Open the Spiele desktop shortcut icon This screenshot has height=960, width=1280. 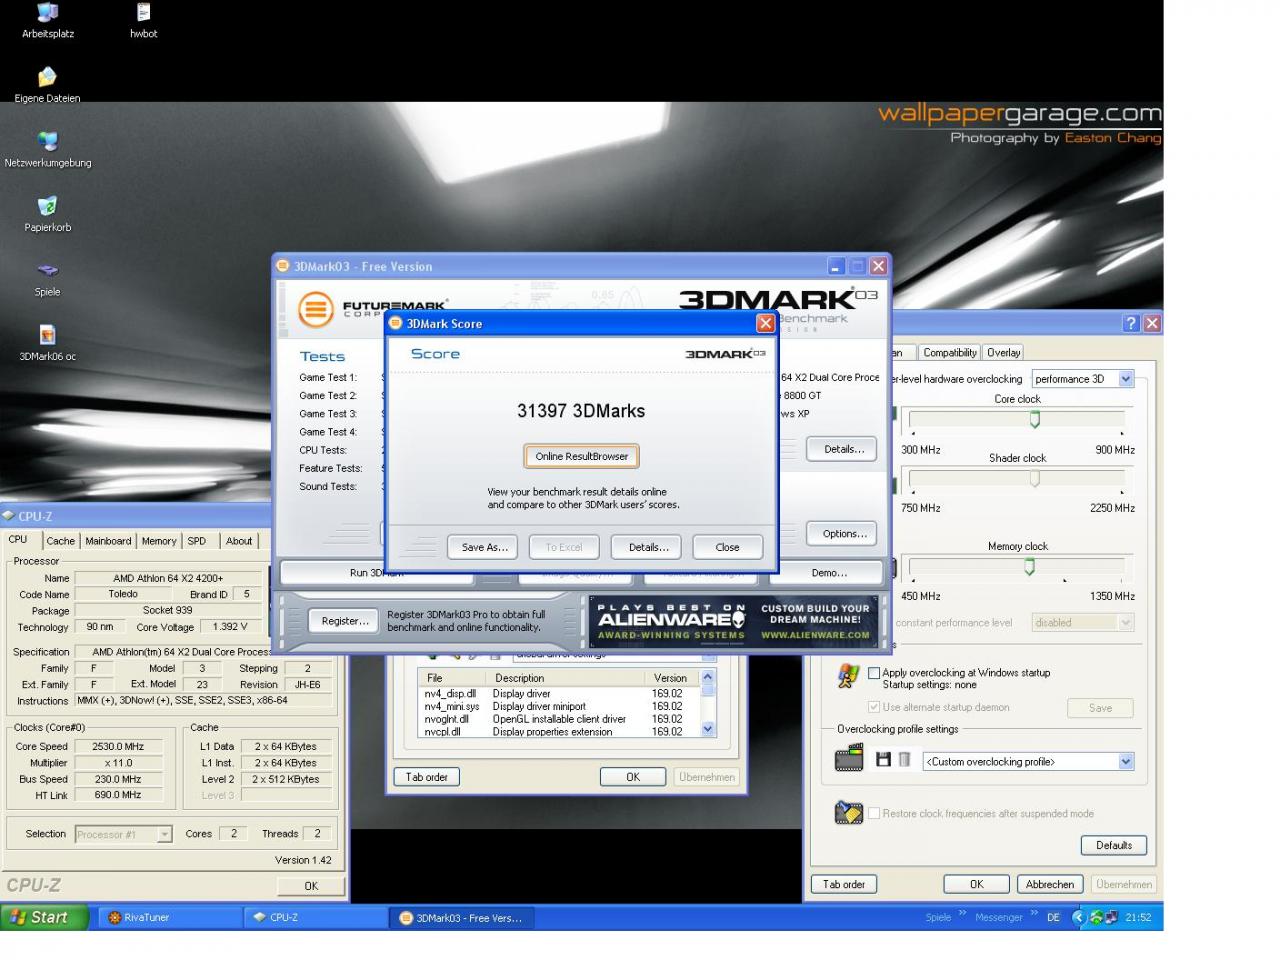(47, 271)
